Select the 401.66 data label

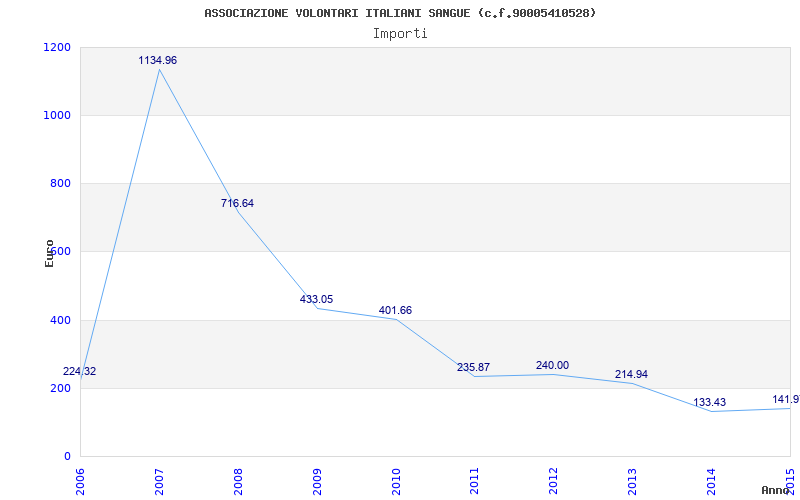[x=395, y=310]
